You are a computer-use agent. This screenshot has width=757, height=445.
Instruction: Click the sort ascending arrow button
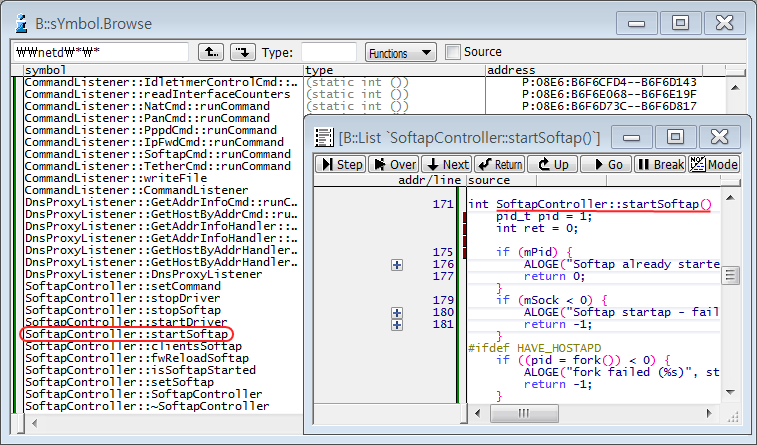[211, 52]
